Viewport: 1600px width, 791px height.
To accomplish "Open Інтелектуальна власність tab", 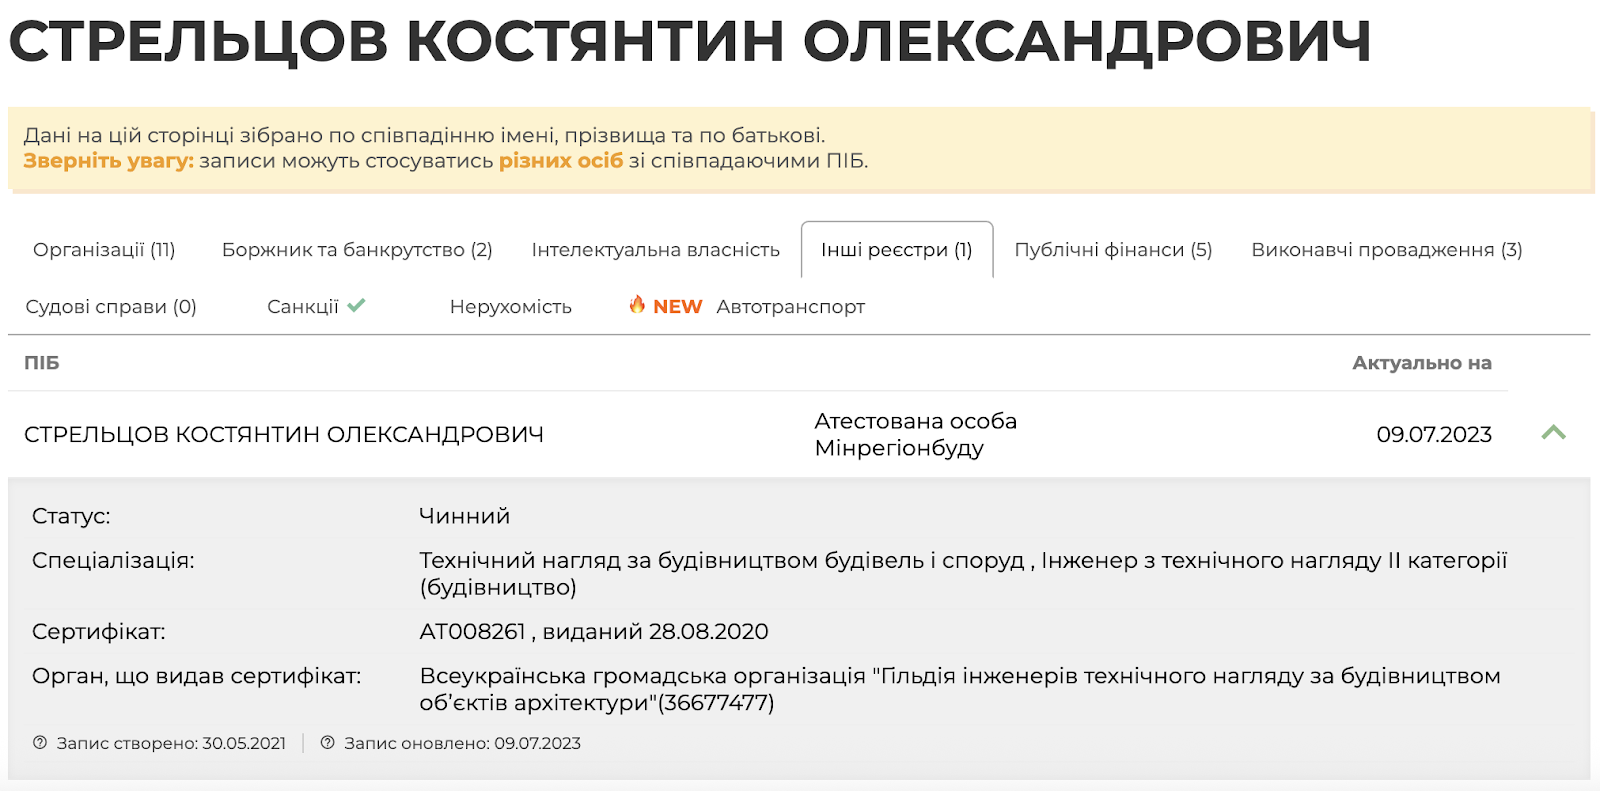I will point(655,250).
